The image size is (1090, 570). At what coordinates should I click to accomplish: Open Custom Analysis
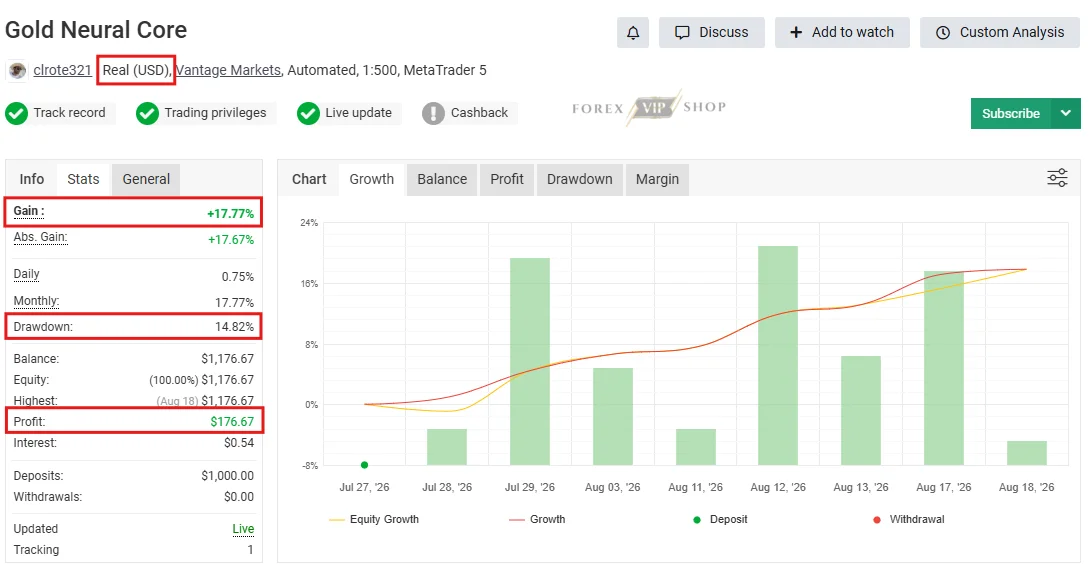[1000, 33]
